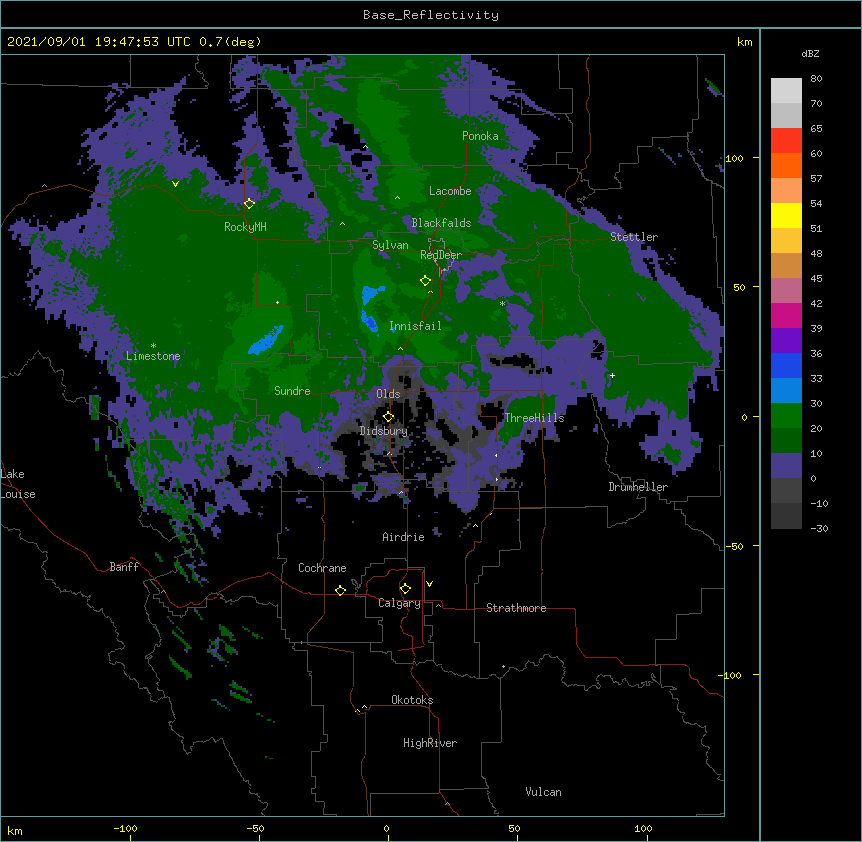Select the bright yellow 51-54 dBZ swatch
862x842 pixels.
(786, 215)
